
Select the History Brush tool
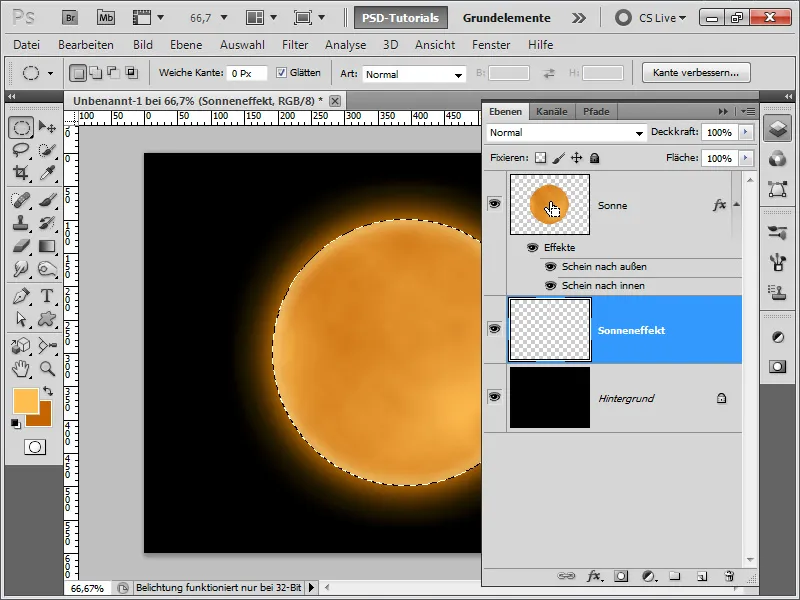(x=47, y=222)
